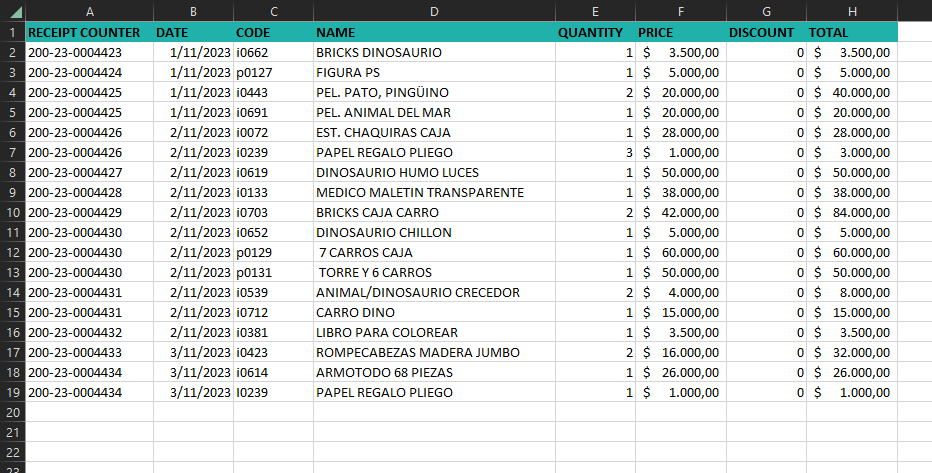Click the DISCOUNT header cell

765,32
